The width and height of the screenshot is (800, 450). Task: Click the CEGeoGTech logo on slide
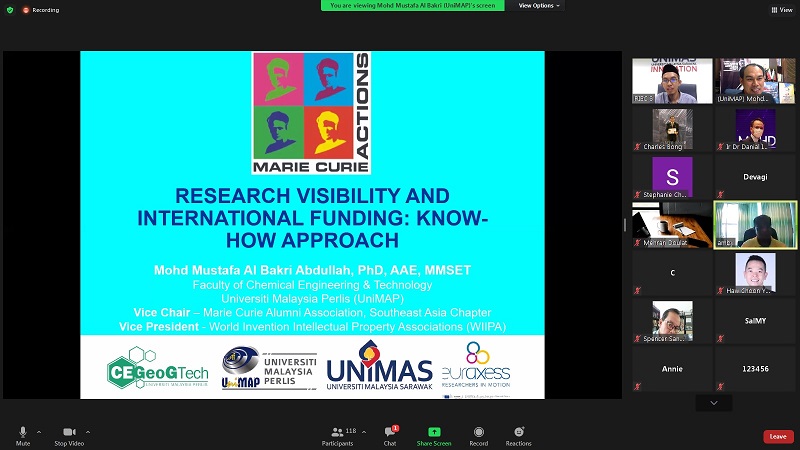(158, 368)
